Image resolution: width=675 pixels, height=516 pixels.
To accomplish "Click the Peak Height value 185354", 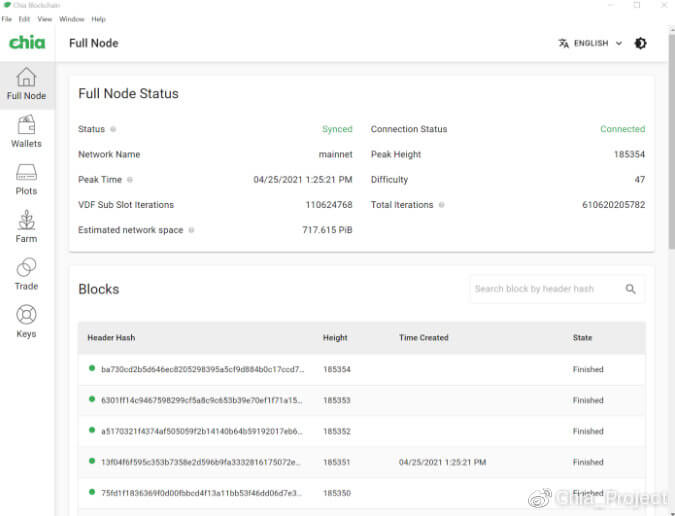I will pos(629,154).
